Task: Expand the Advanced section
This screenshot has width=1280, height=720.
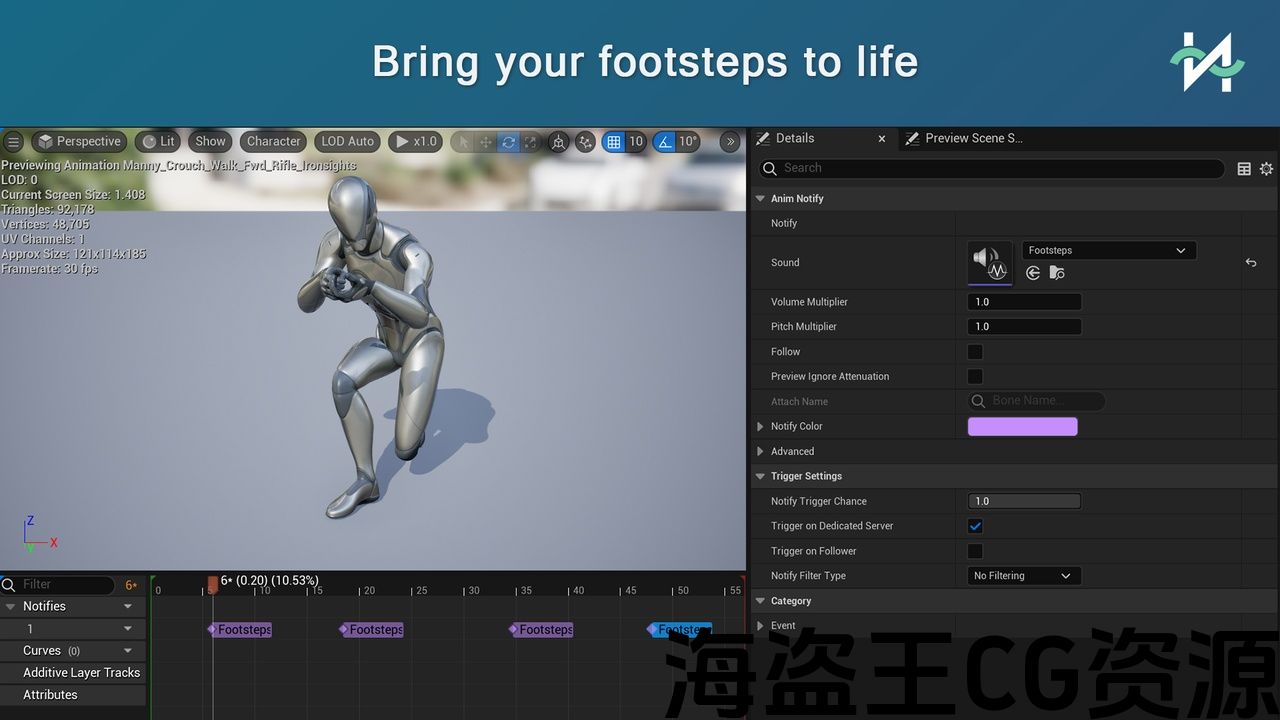Action: (761, 452)
